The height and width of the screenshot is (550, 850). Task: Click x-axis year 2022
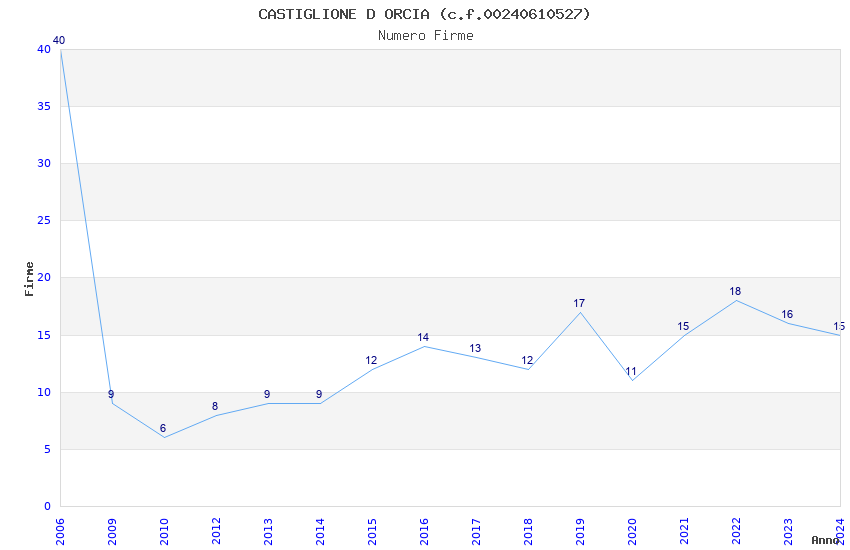[x=736, y=531]
